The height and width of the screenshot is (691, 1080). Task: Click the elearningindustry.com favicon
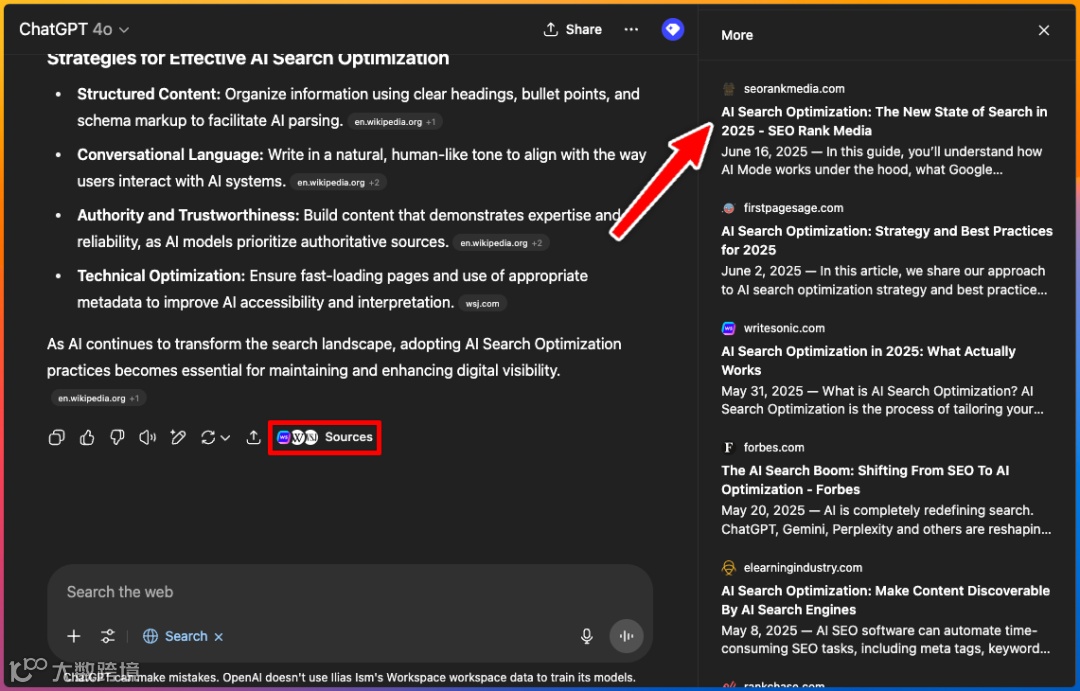(x=728, y=568)
